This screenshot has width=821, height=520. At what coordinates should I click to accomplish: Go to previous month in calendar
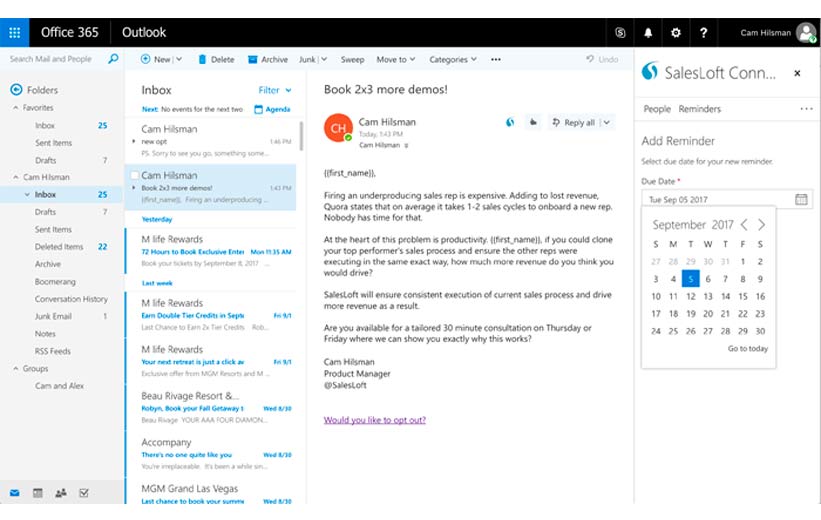click(744, 225)
